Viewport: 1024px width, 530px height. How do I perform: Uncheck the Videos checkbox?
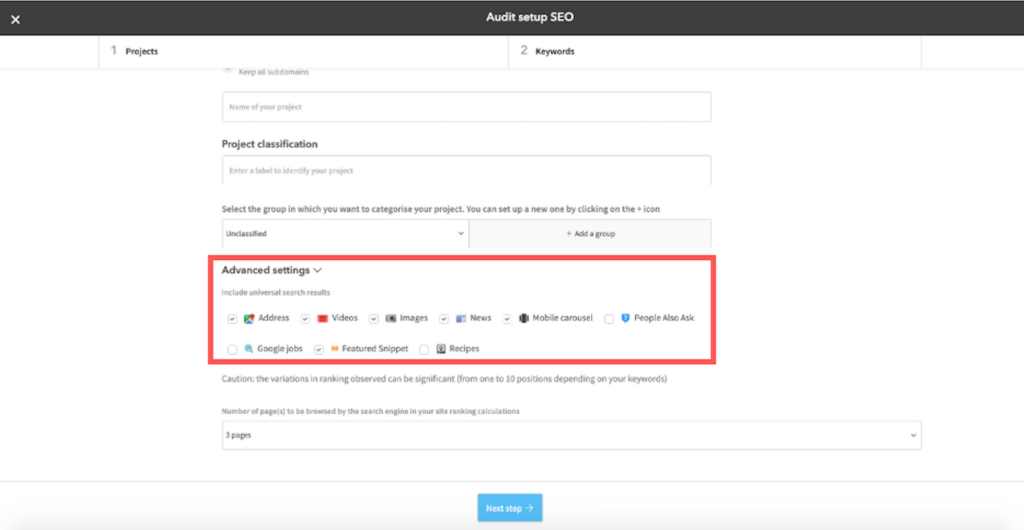(305, 319)
